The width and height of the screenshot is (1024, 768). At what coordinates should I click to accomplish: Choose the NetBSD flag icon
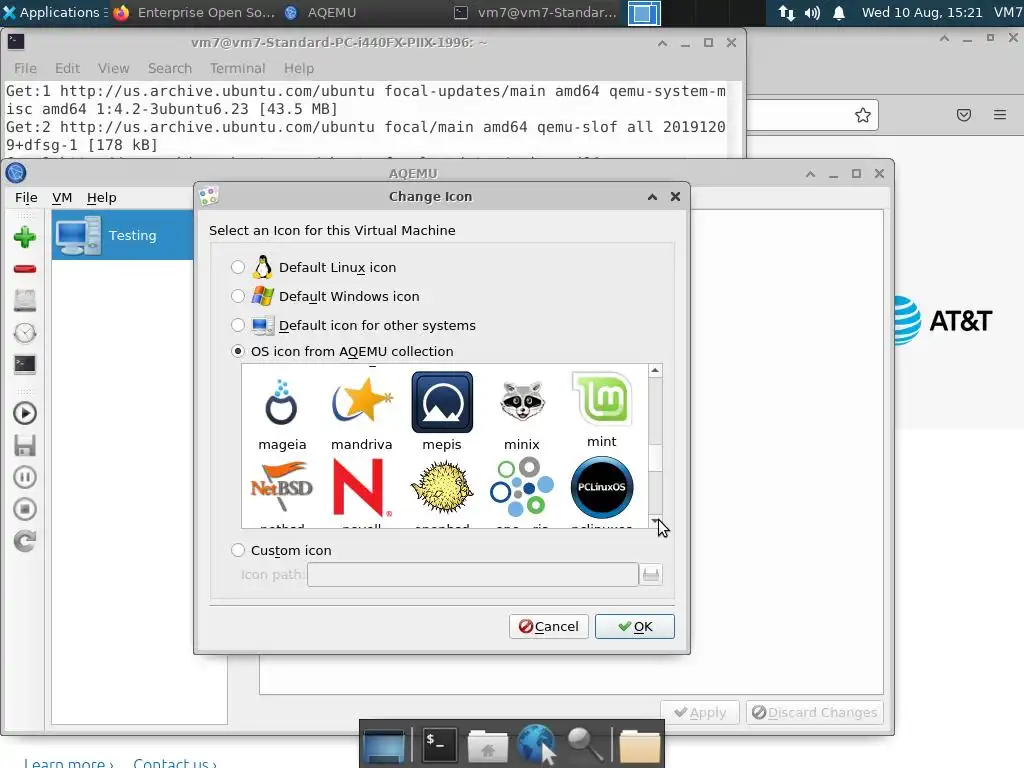(x=281, y=487)
